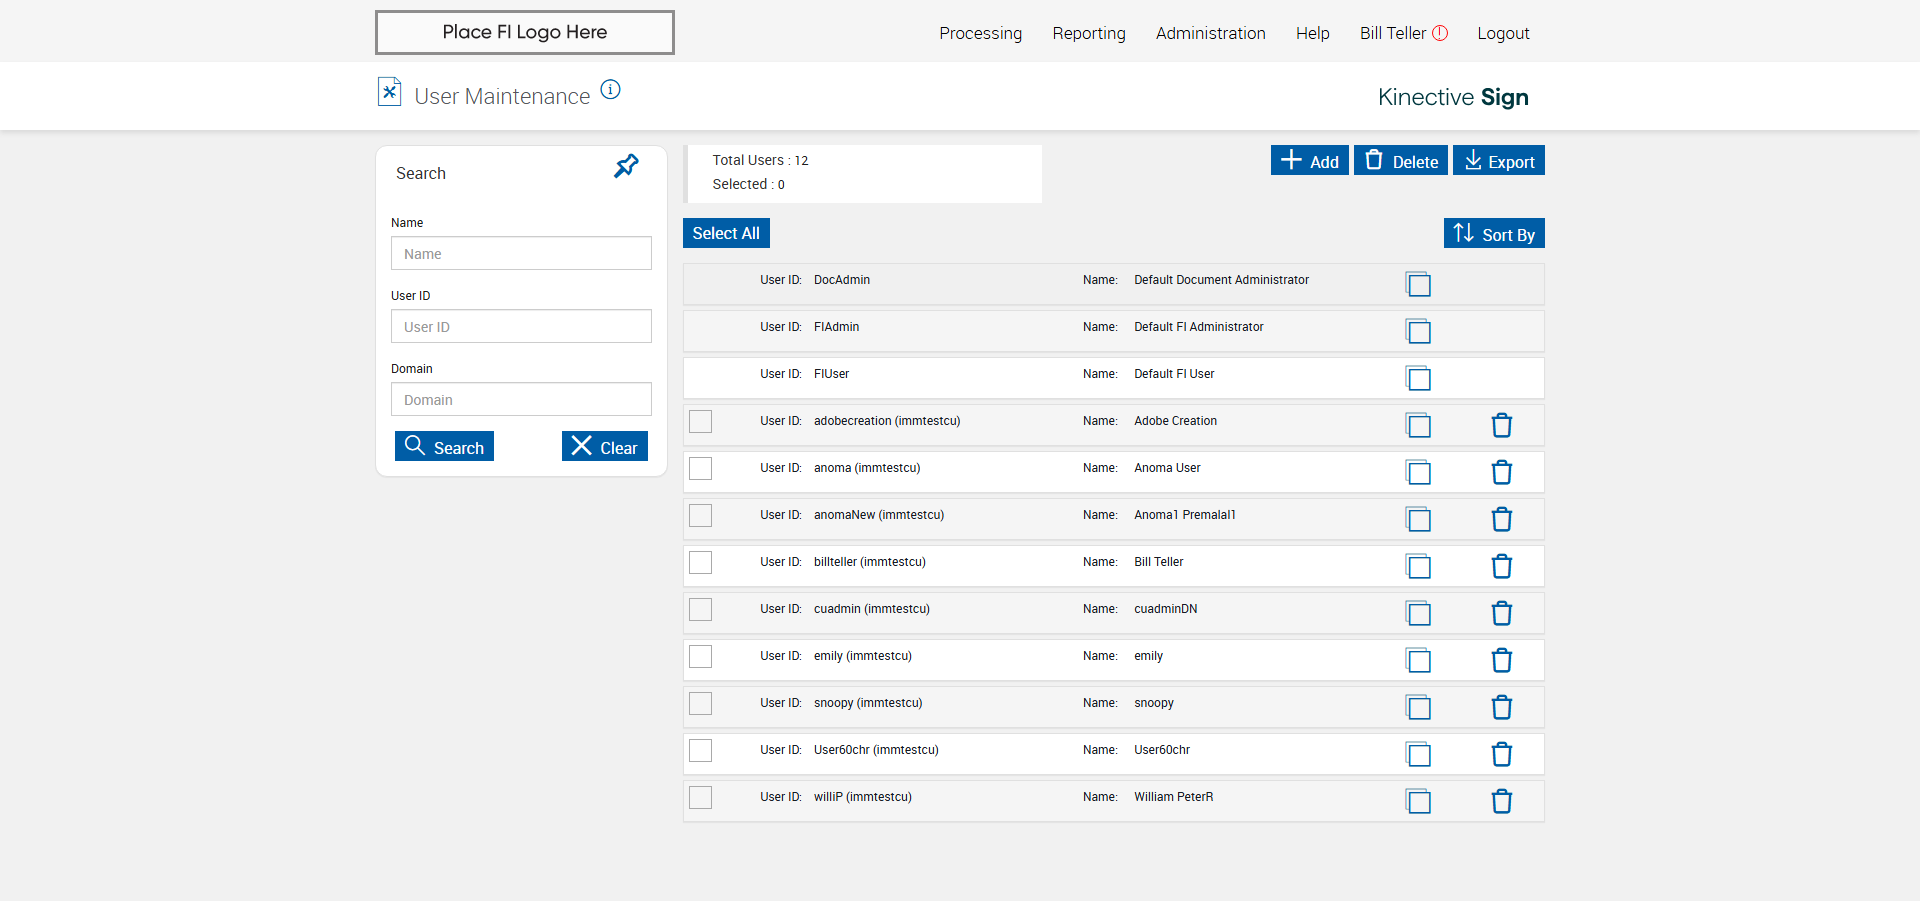Viewport: 1920px width, 901px height.
Task: Click the pin icon in Search panel
Action: [626, 166]
